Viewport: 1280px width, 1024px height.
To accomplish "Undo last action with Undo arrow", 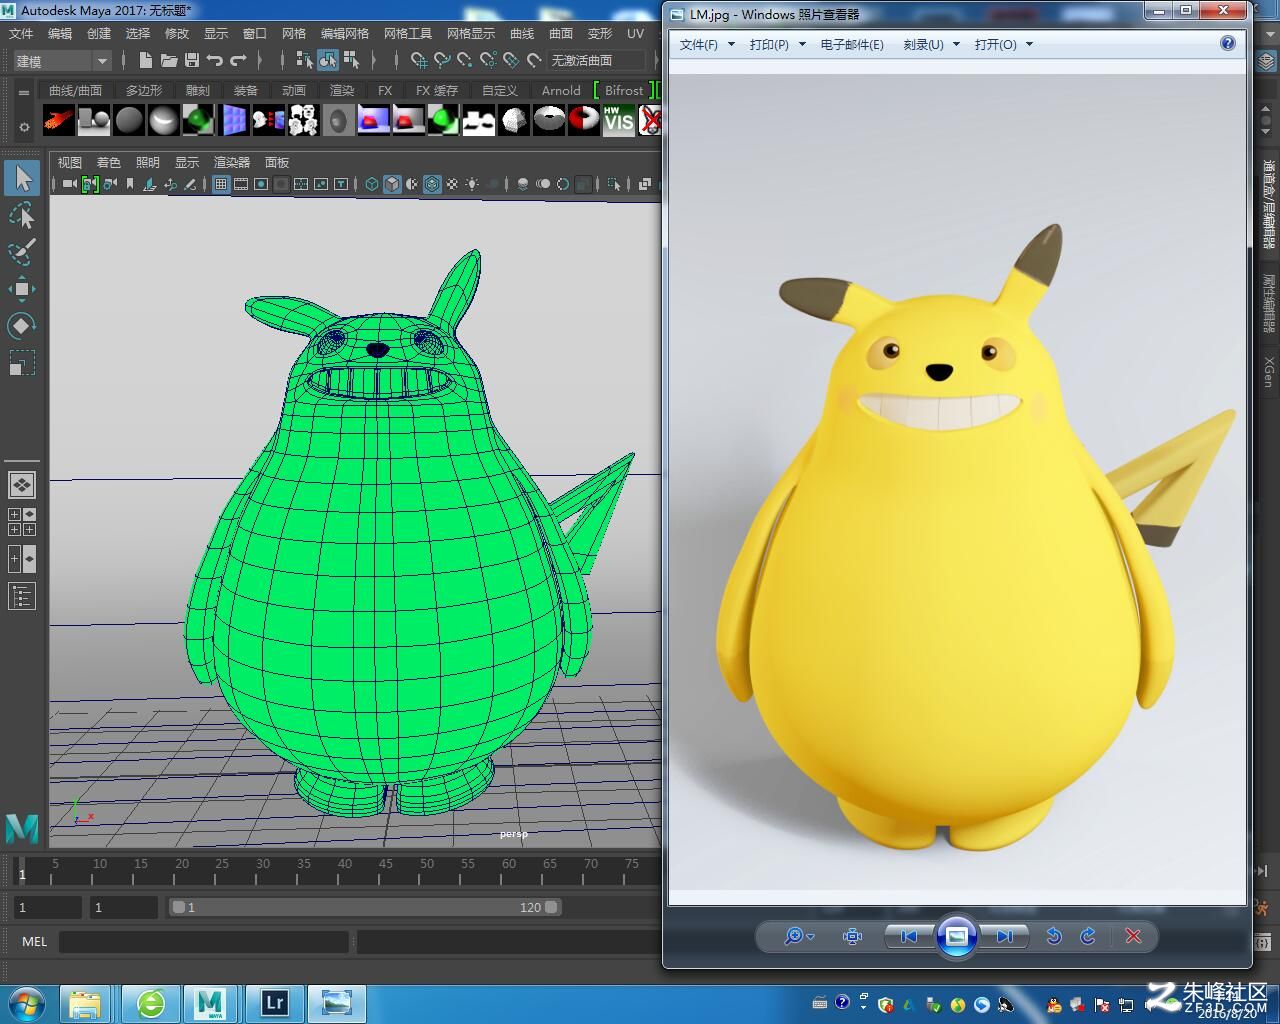I will (x=215, y=60).
